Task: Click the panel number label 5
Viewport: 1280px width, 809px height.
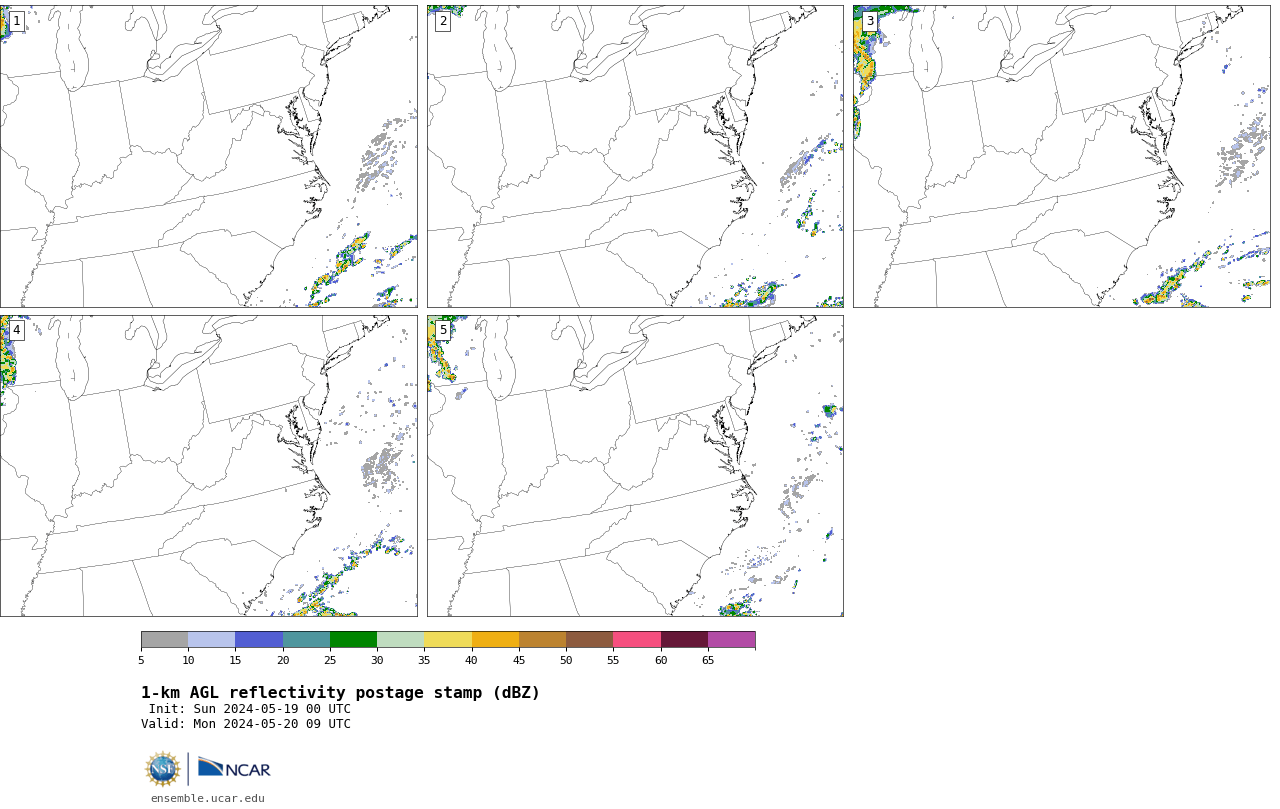Action: tap(443, 330)
